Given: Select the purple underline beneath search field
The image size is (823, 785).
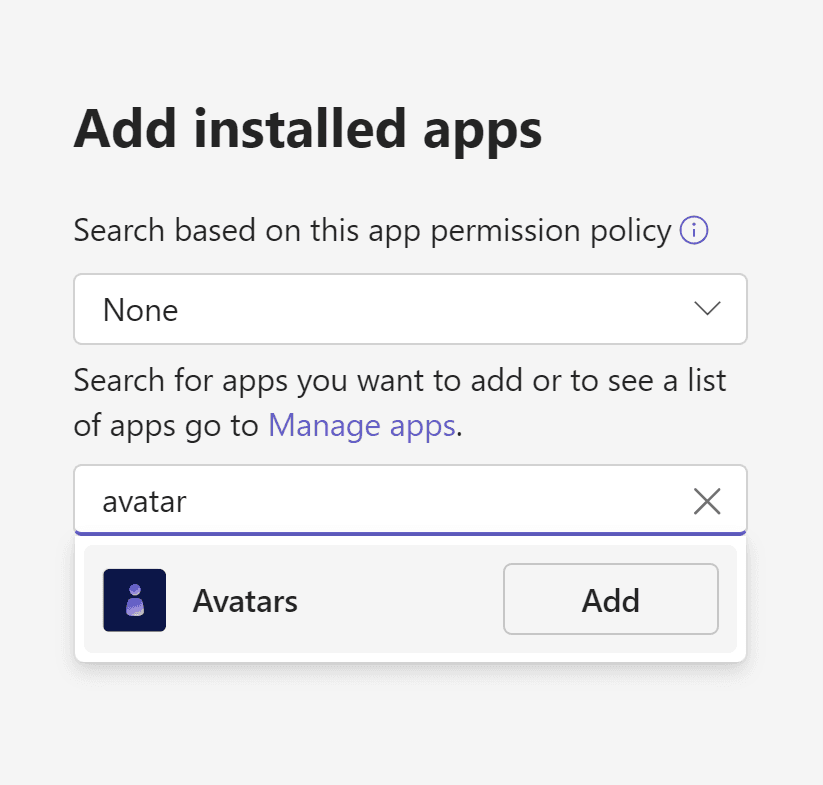Looking at the screenshot, I should [x=410, y=534].
